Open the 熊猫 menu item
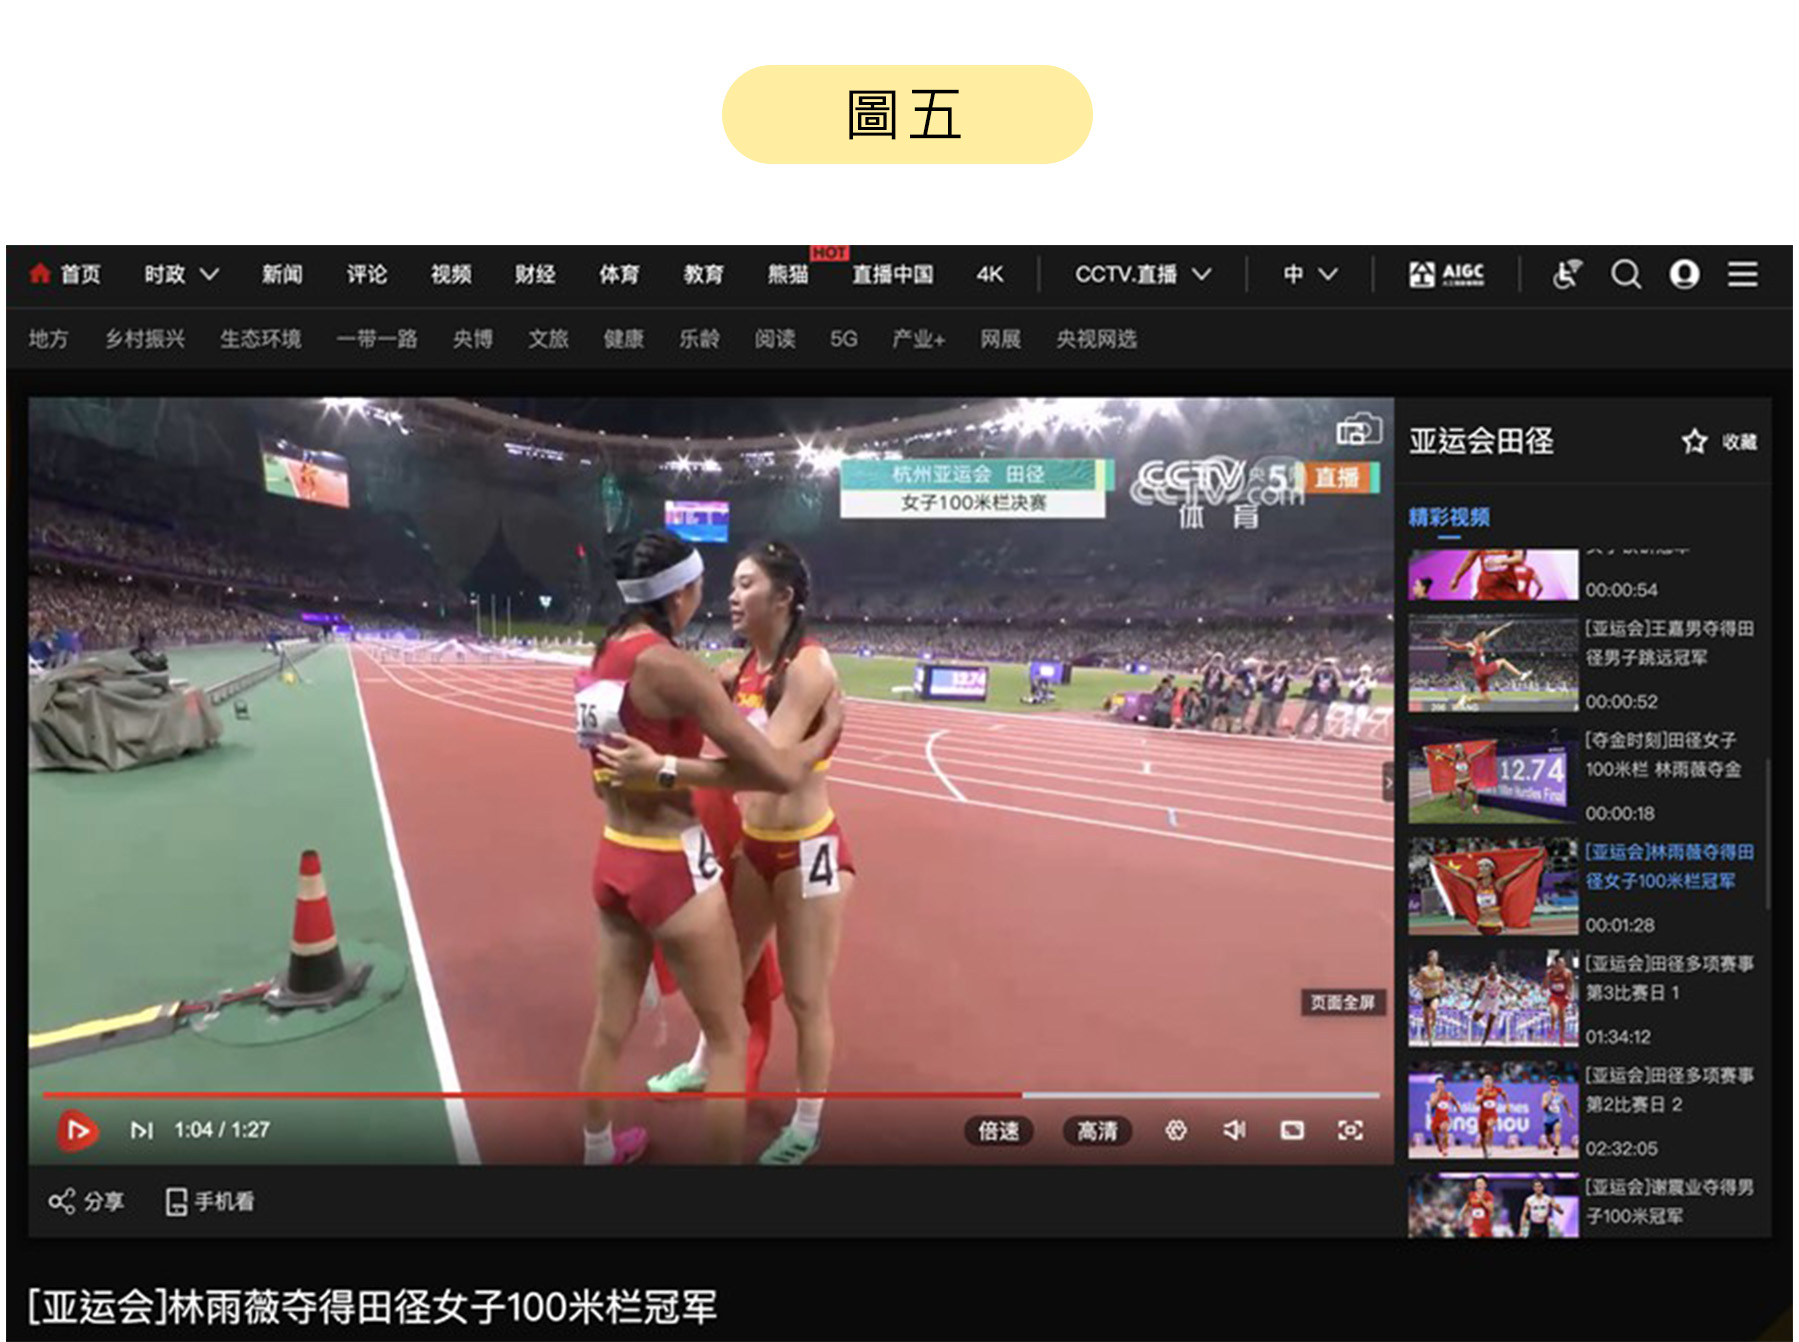 coord(788,274)
